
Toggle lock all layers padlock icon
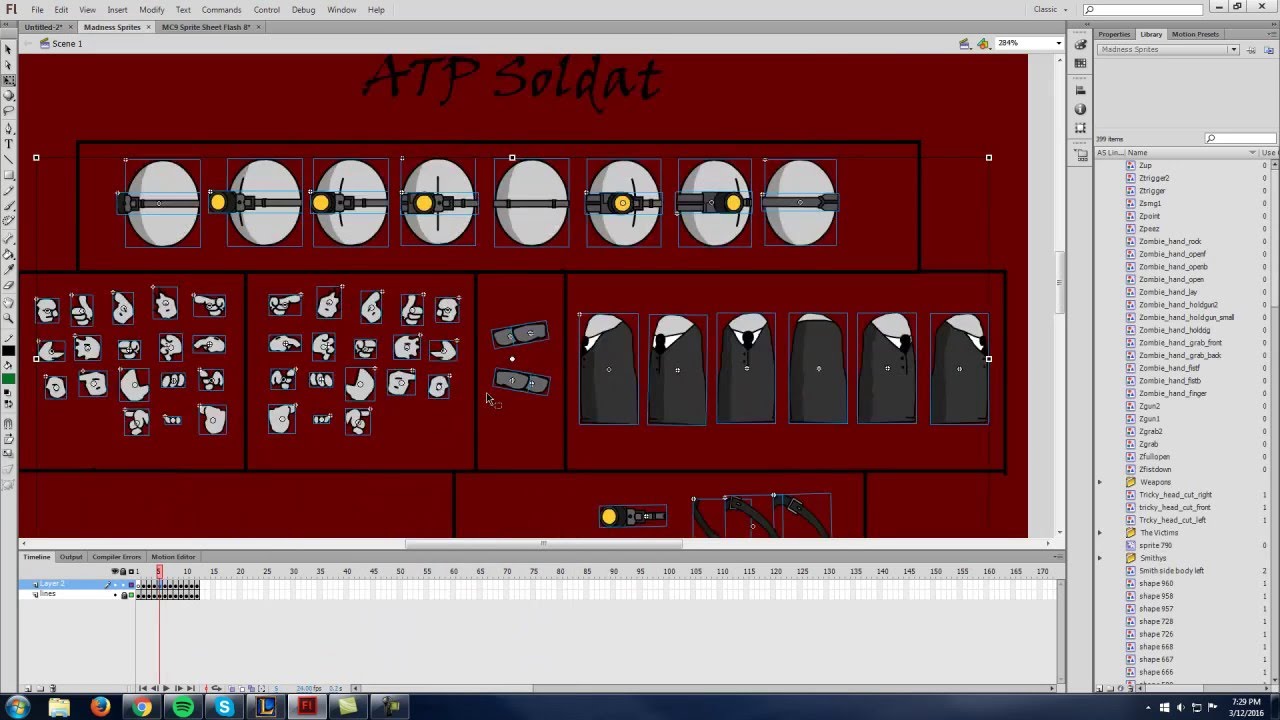[x=123, y=571]
